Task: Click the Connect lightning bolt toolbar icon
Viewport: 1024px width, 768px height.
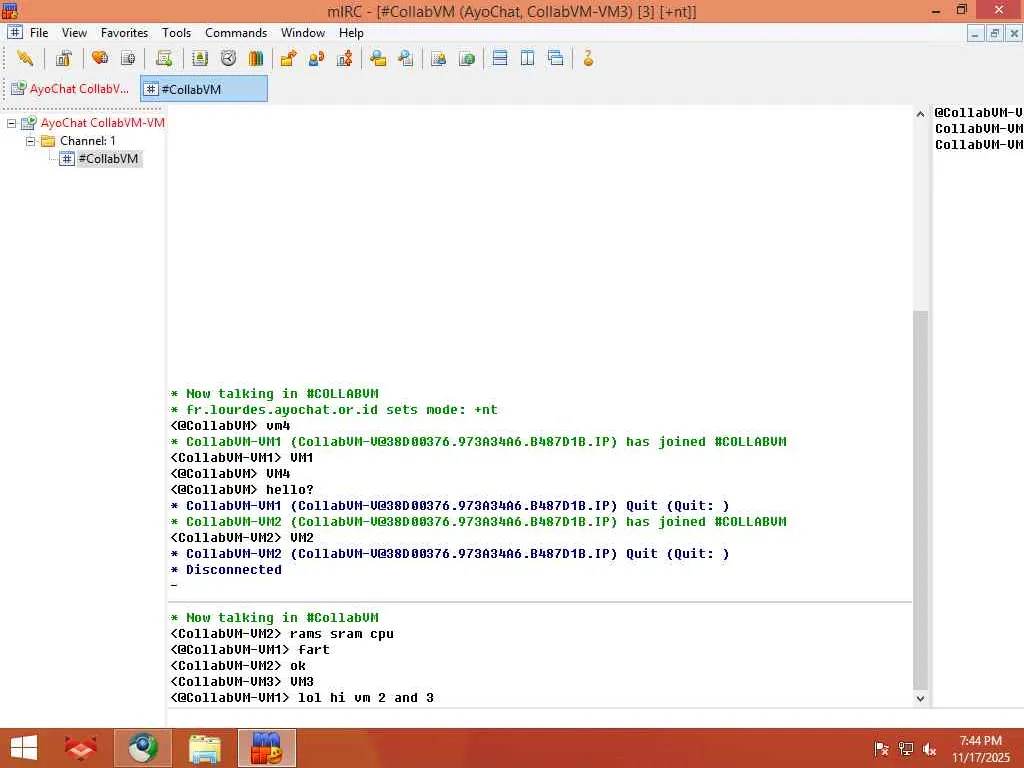Action: tap(25, 58)
